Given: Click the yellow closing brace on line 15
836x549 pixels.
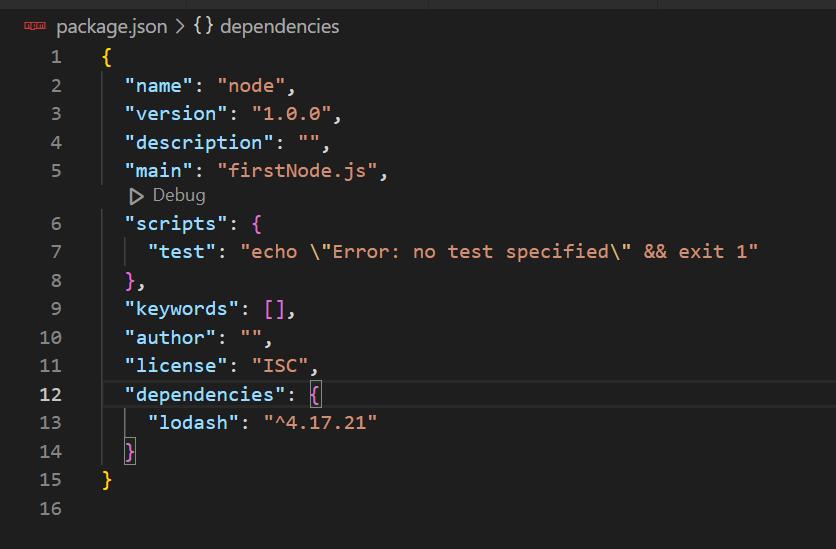Looking at the screenshot, I should pos(107,480).
